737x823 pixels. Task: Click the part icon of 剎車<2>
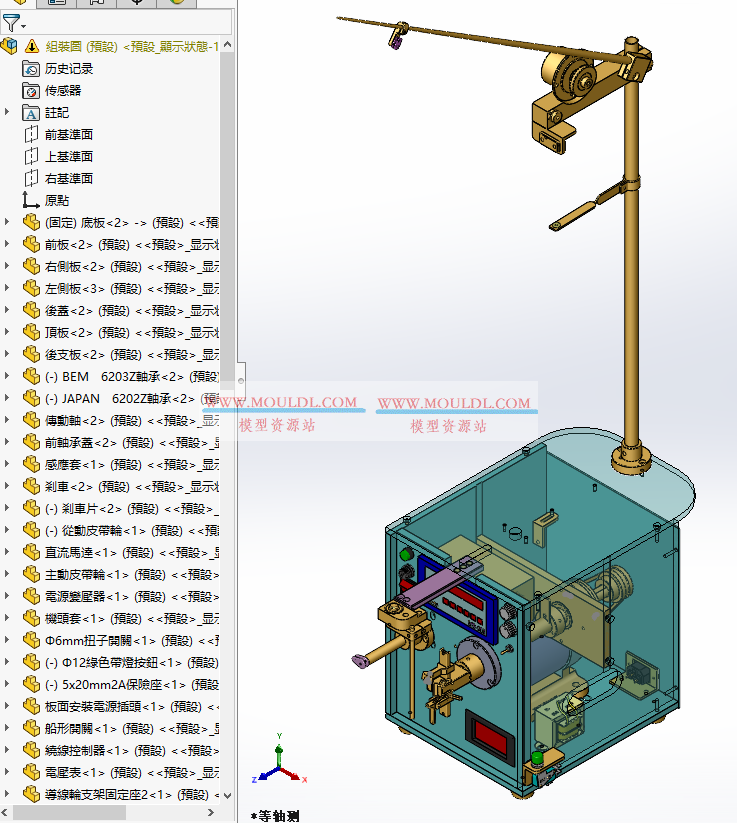(x=31, y=487)
